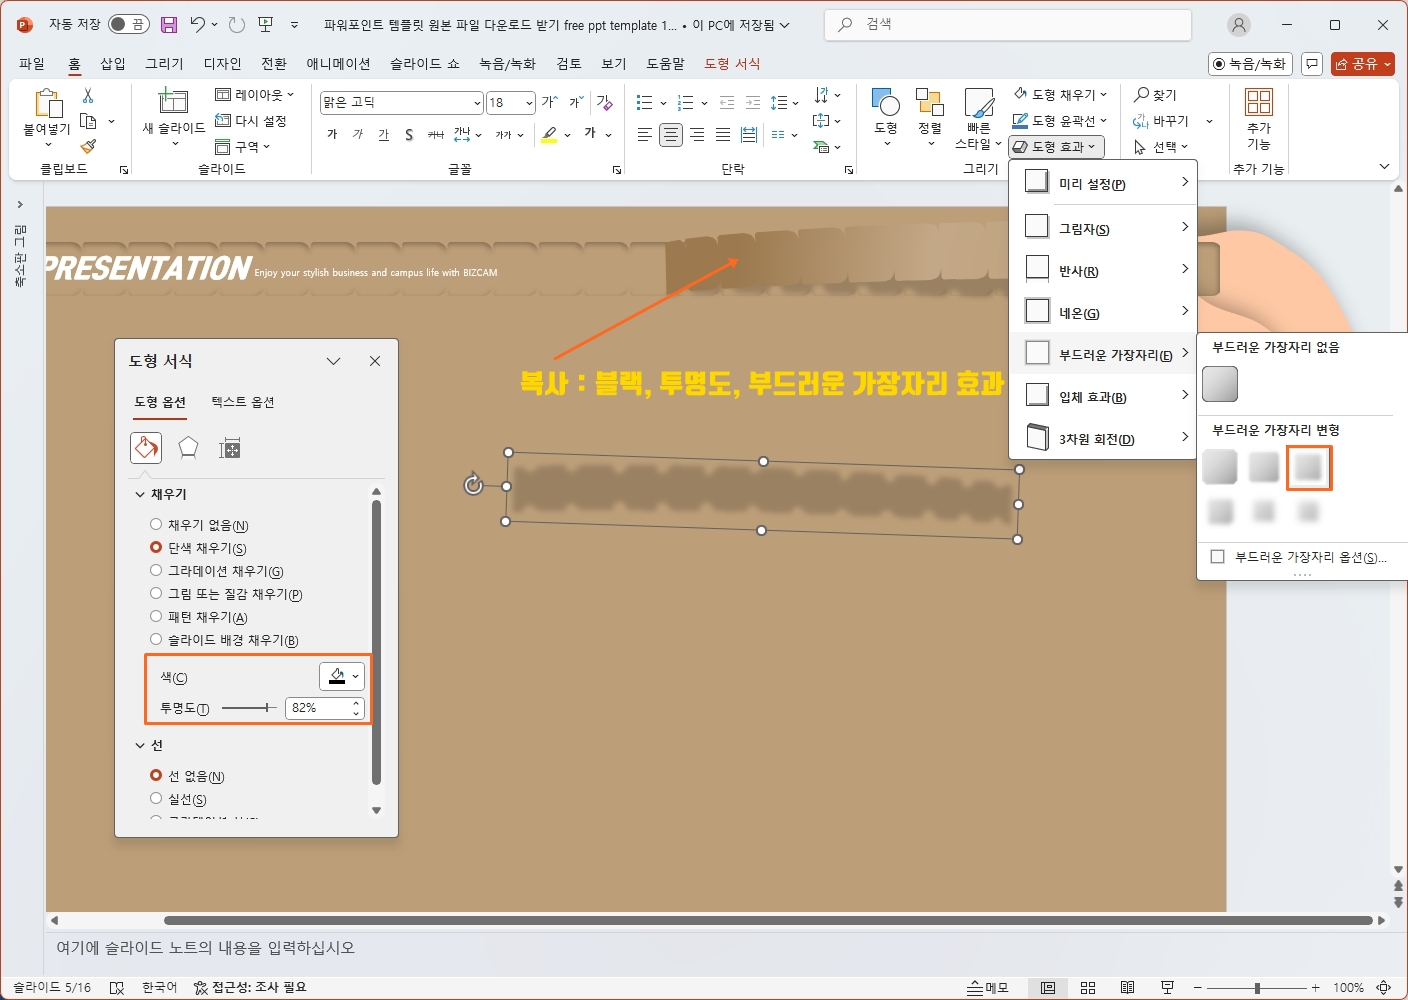Viewport: 1408px width, 1000px height.
Task: Click the search box in title bar
Action: pos(1008,25)
